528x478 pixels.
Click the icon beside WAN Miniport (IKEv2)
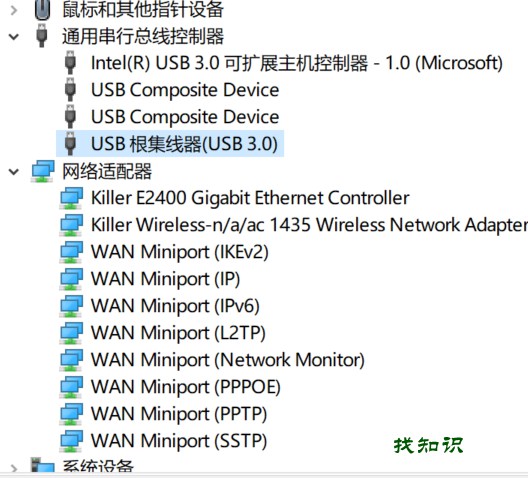(71, 252)
